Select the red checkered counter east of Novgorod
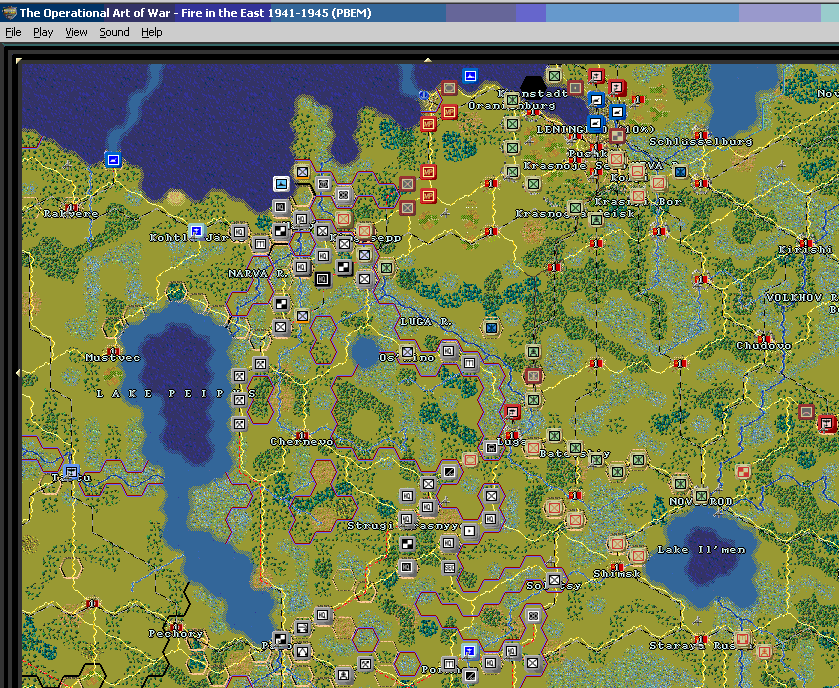This screenshot has height=688, width=840. point(742,472)
